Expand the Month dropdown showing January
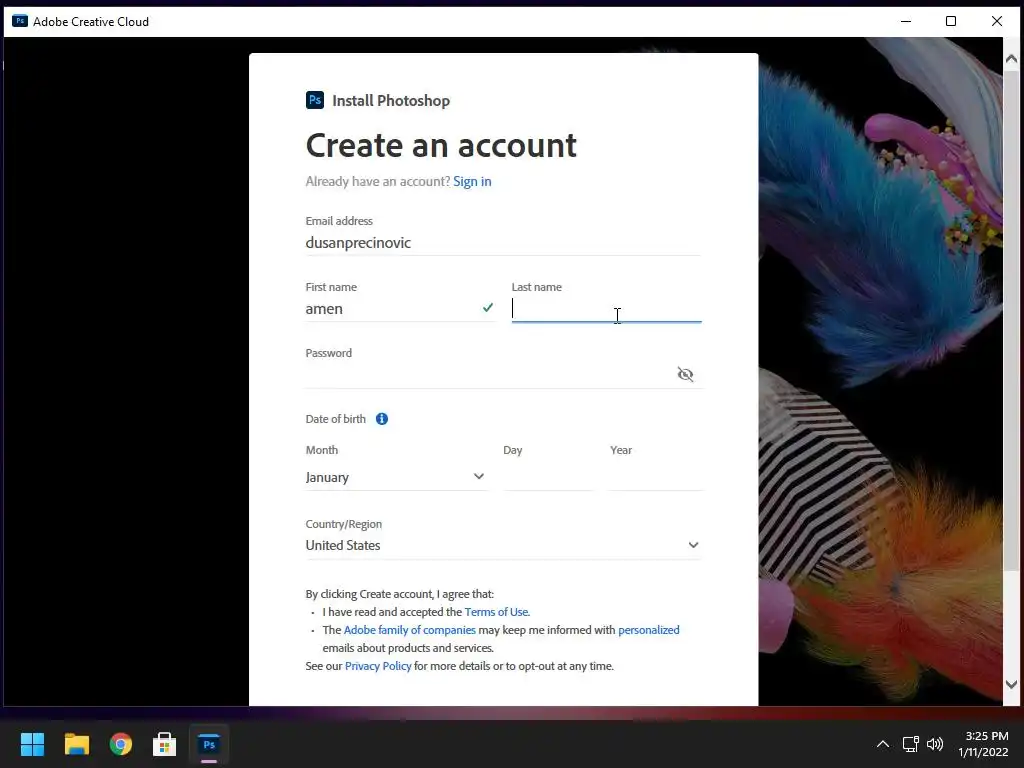This screenshot has height=768, width=1024. tap(396, 477)
